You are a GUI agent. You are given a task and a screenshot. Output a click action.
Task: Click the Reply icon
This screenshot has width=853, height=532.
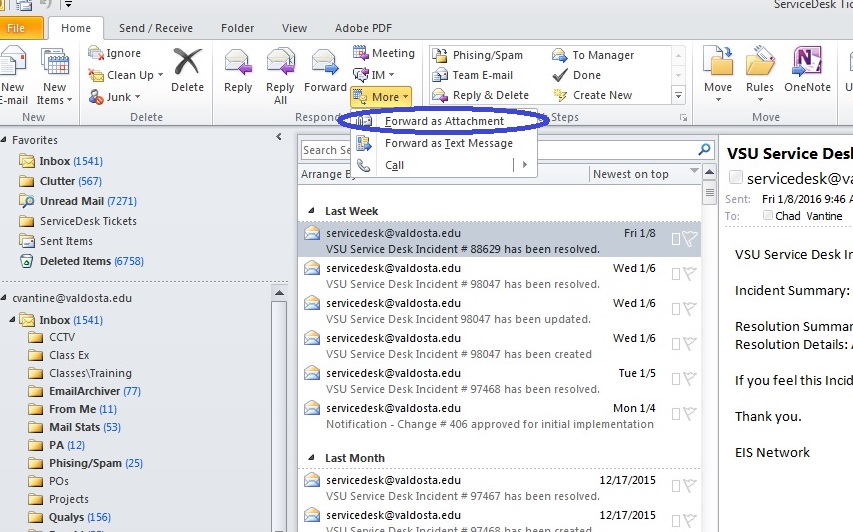[x=238, y=63]
